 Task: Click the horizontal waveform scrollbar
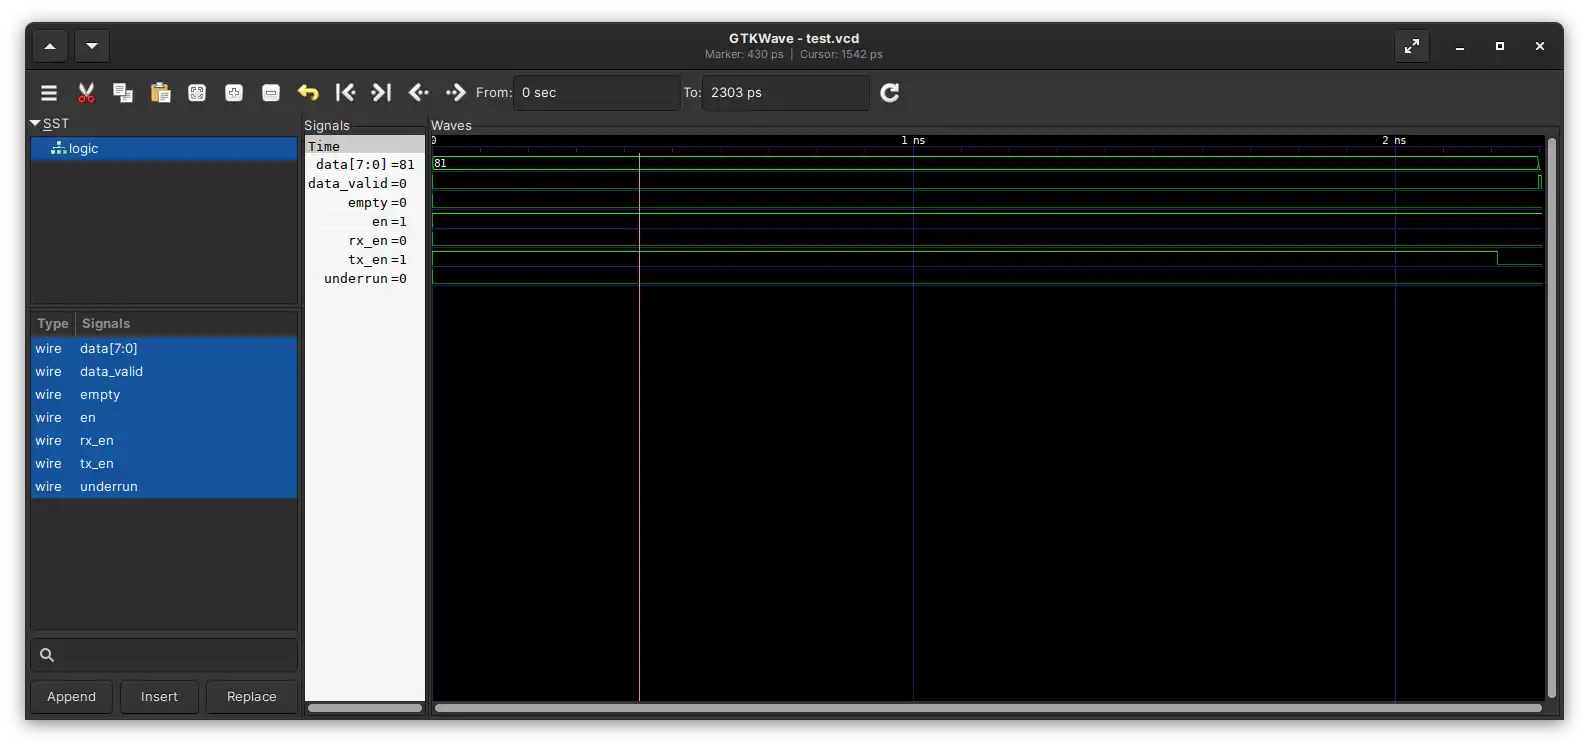pyautogui.click(x=987, y=708)
